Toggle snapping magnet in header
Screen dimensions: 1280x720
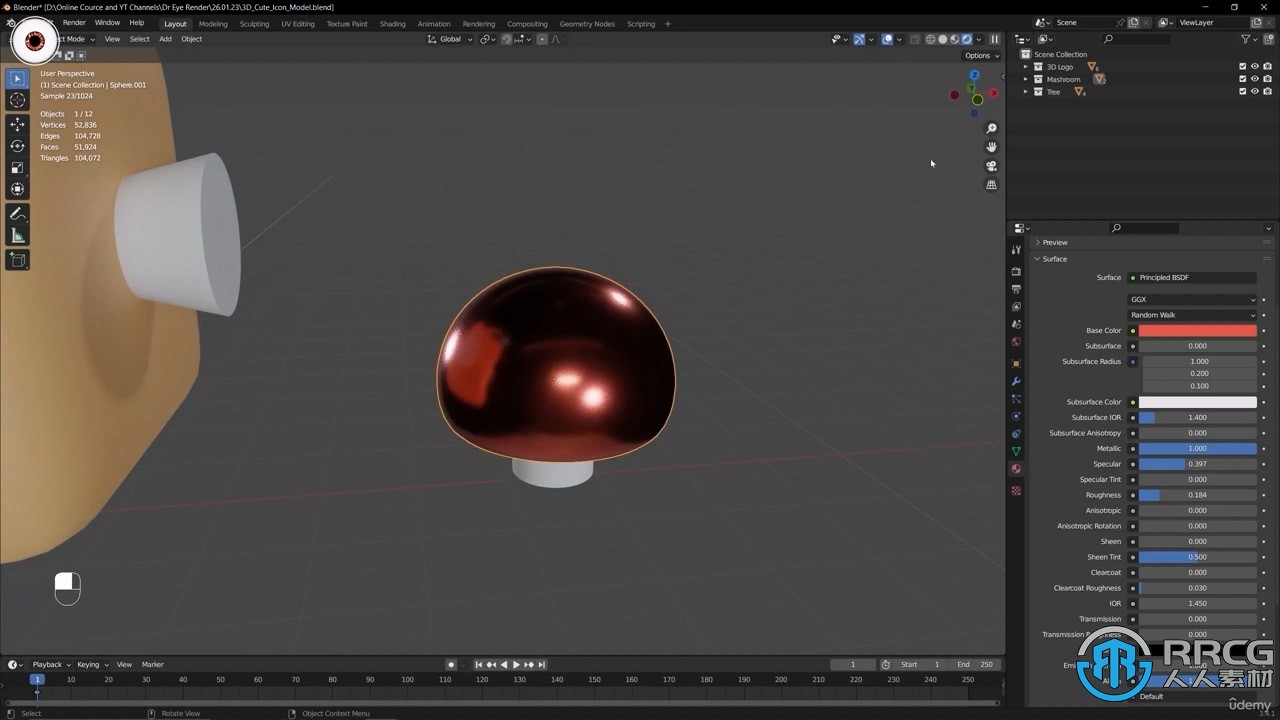pyautogui.click(x=506, y=39)
